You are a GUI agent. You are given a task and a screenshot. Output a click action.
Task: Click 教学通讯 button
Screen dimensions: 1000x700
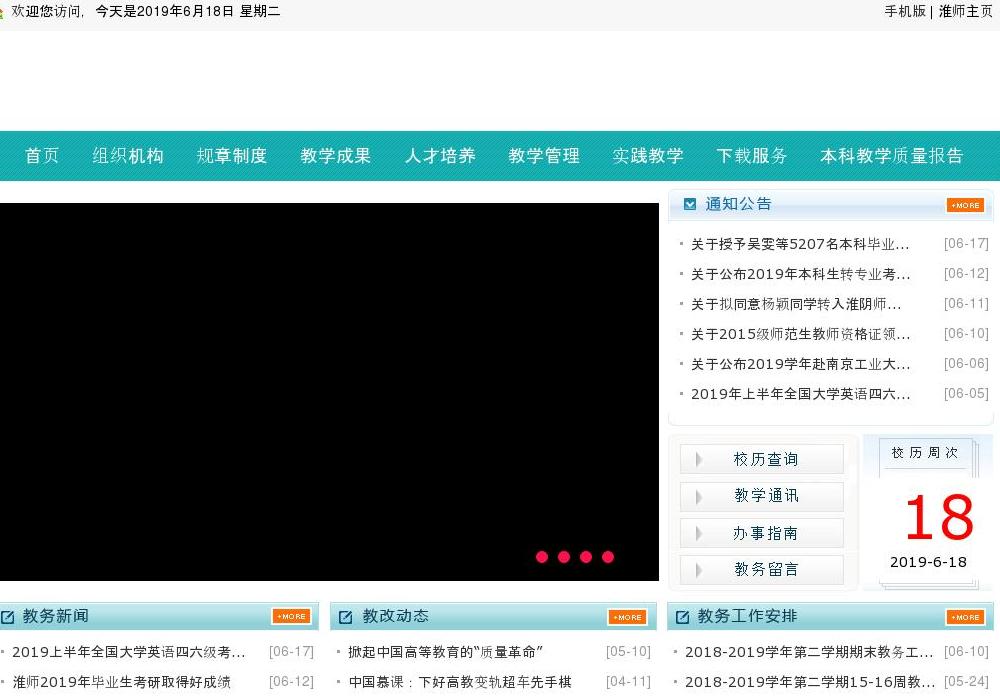pos(762,497)
